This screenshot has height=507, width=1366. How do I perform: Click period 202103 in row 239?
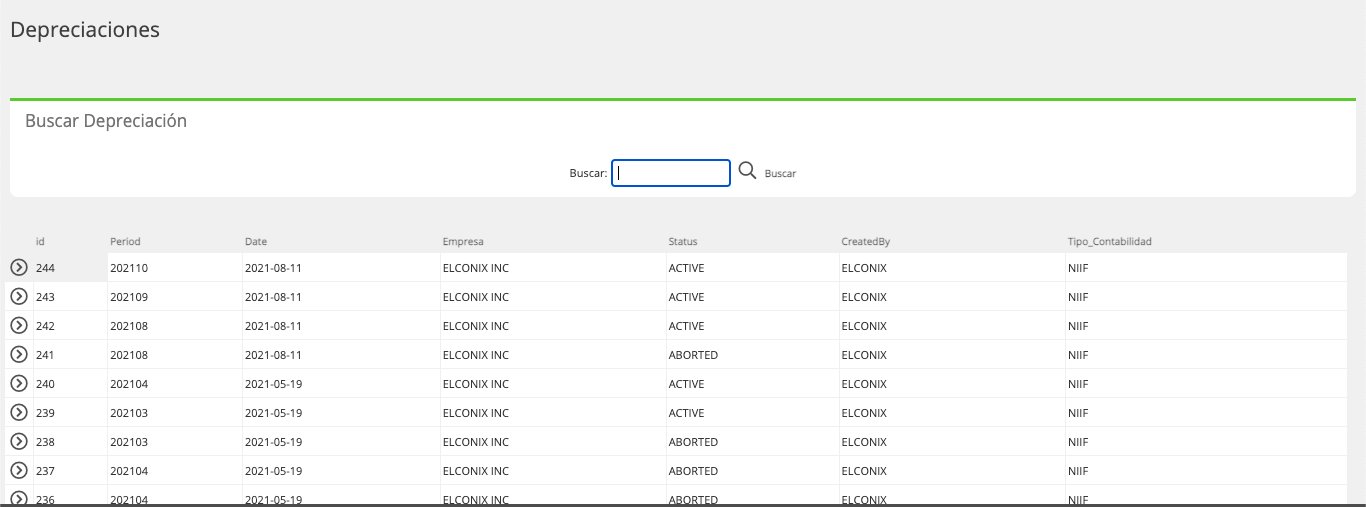pos(129,413)
